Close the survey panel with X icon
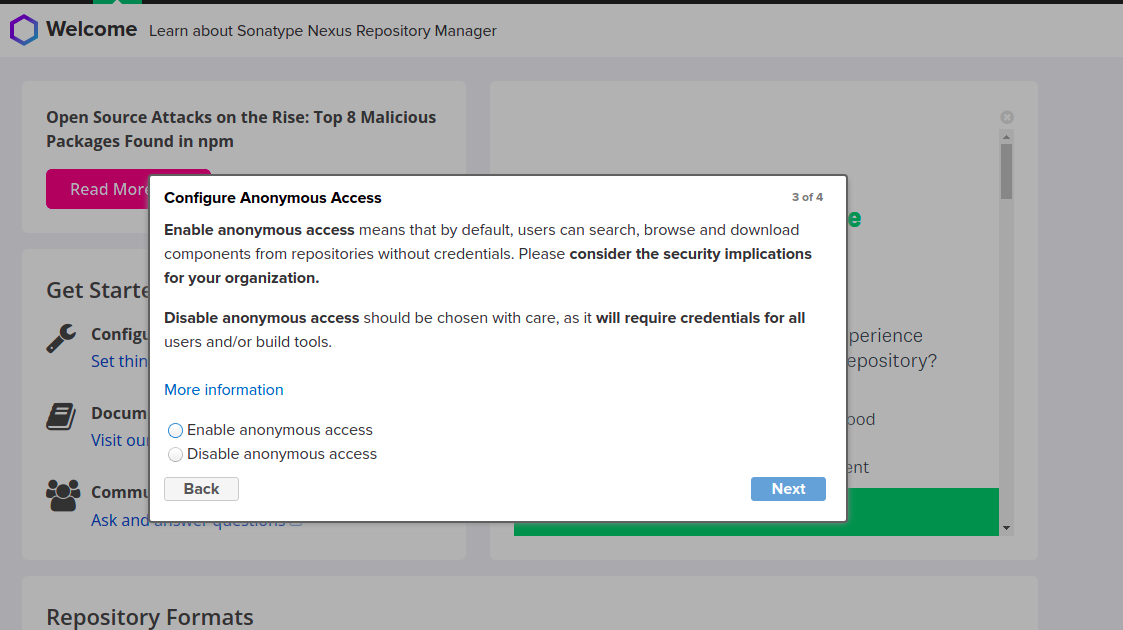The height and width of the screenshot is (630, 1123). click(1007, 117)
